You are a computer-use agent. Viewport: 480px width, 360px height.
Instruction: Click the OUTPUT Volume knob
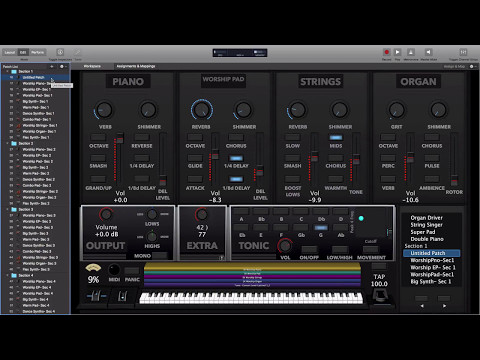pos(106,214)
